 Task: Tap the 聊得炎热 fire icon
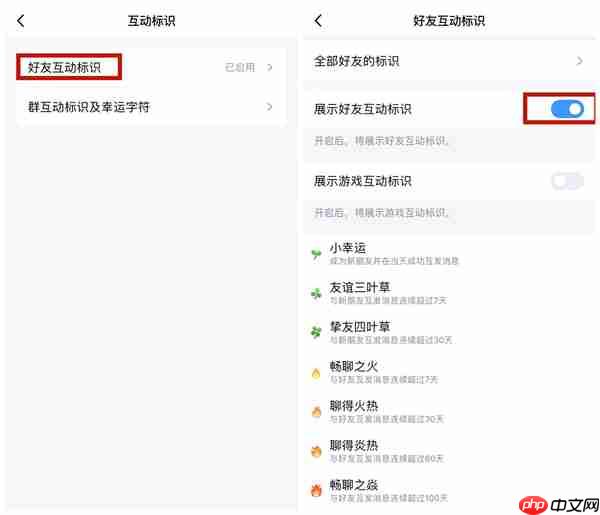pyautogui.click(x=316, y=451)
